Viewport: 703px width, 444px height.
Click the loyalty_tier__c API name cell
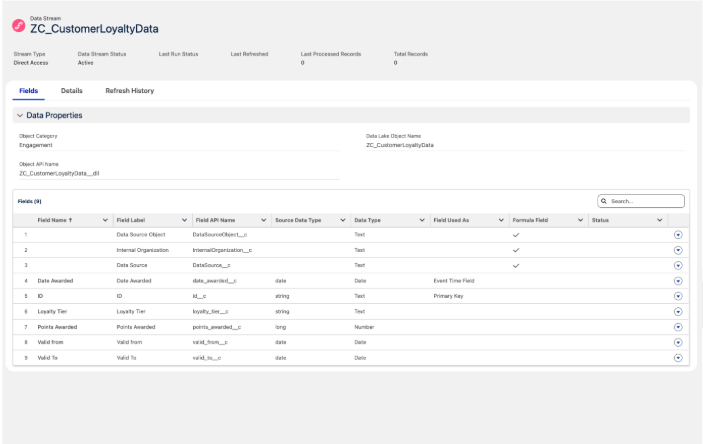pos(211,312)
